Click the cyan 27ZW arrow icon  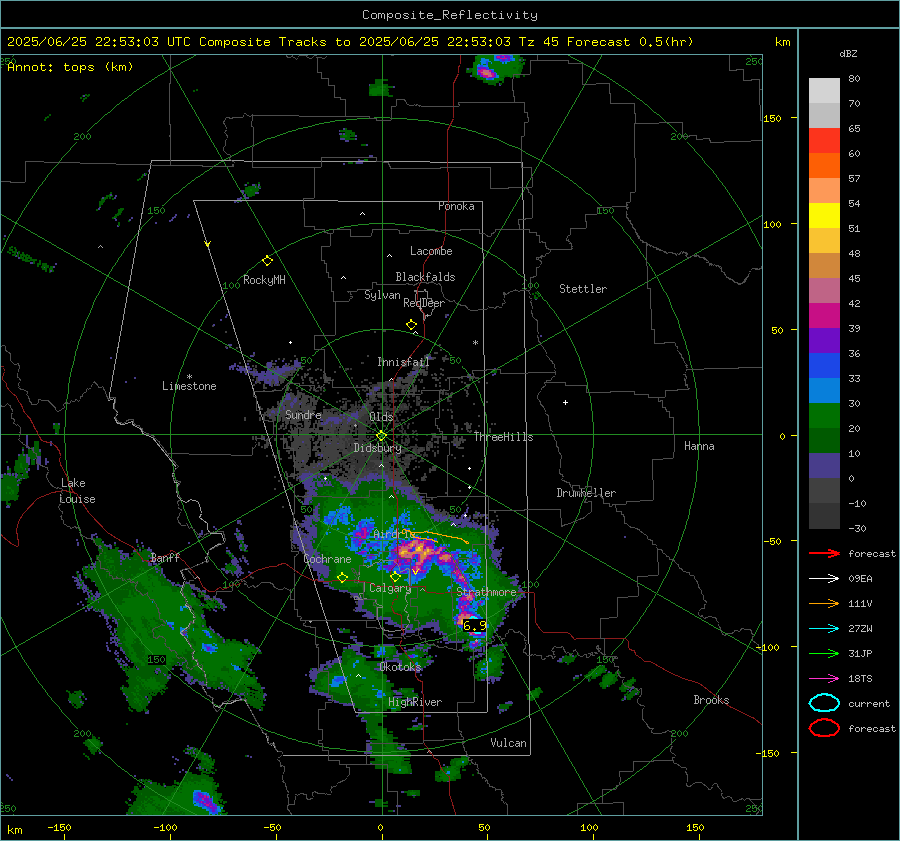click(824, 628)
